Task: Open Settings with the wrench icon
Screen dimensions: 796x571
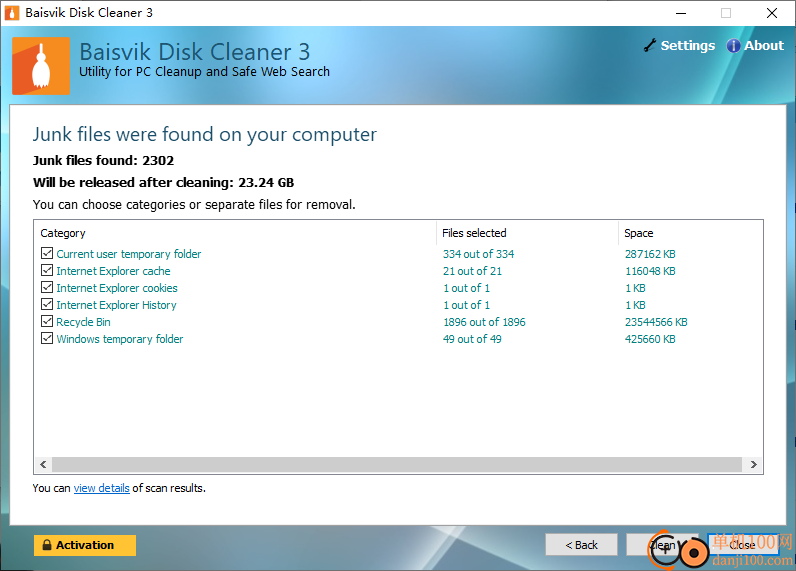Action: pyautogui.click(x=679, y=46)
